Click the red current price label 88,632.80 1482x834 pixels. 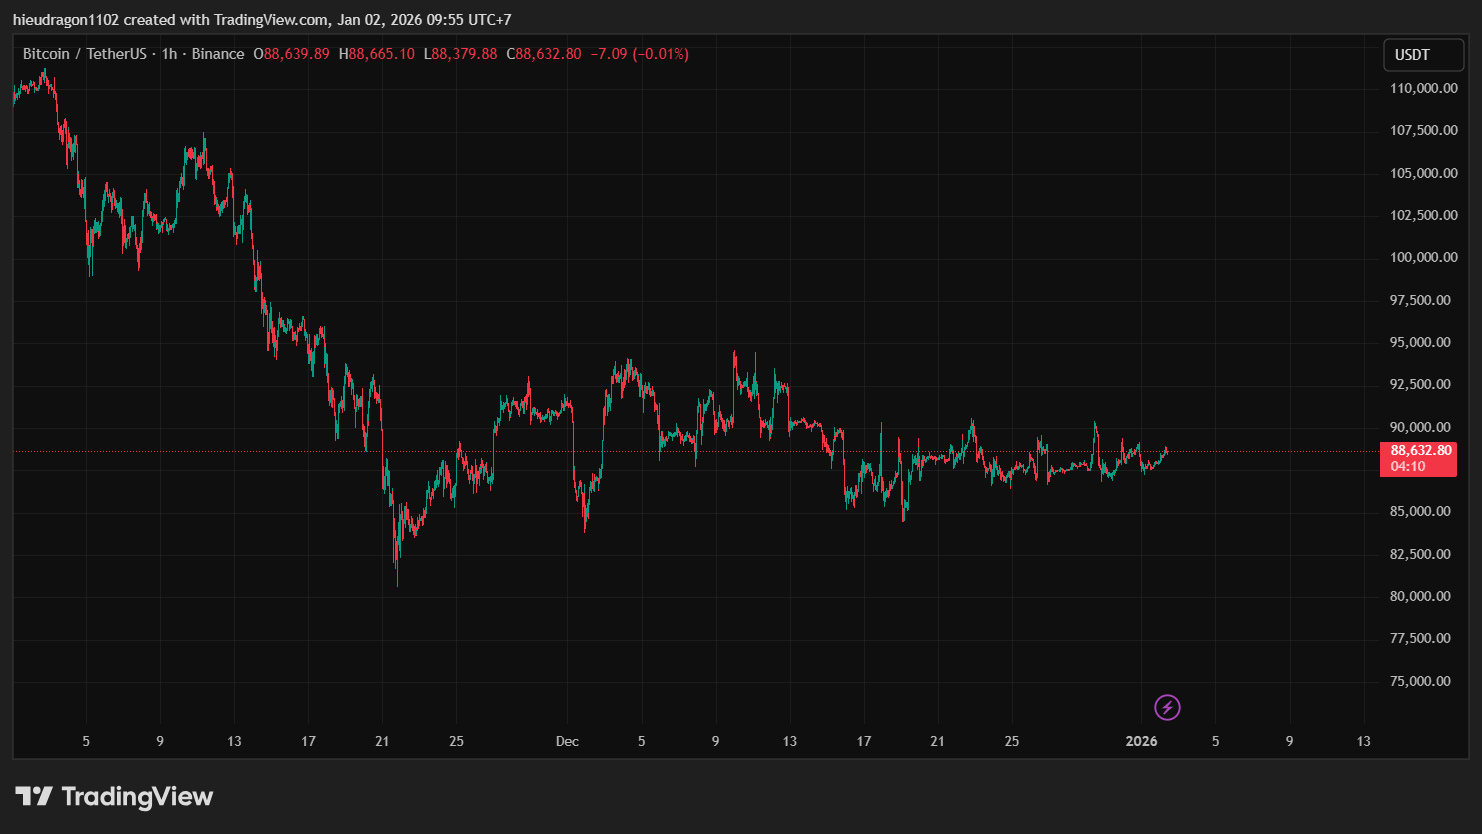pos(1420,451)
